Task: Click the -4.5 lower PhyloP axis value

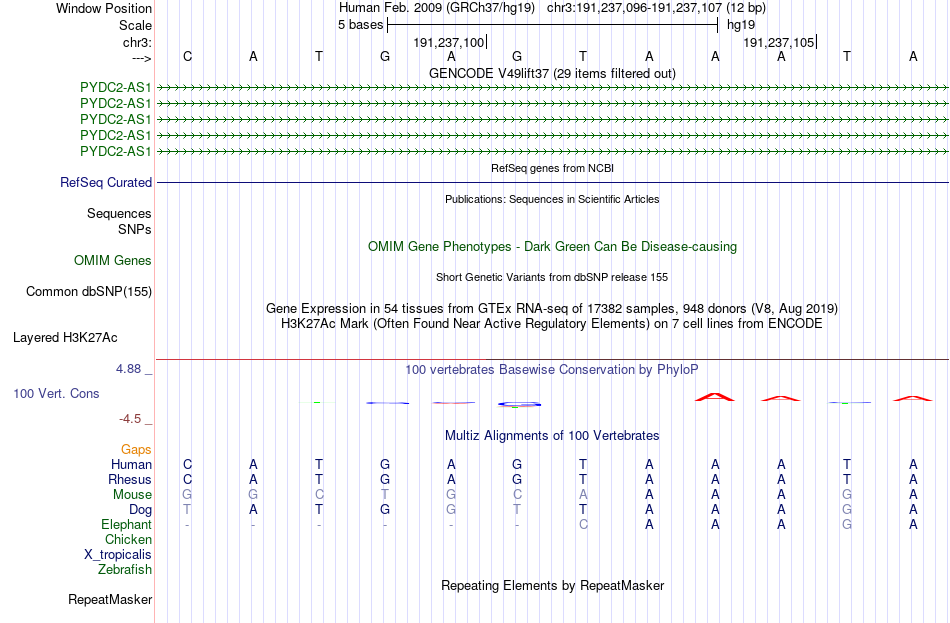Action: [129, 419]
